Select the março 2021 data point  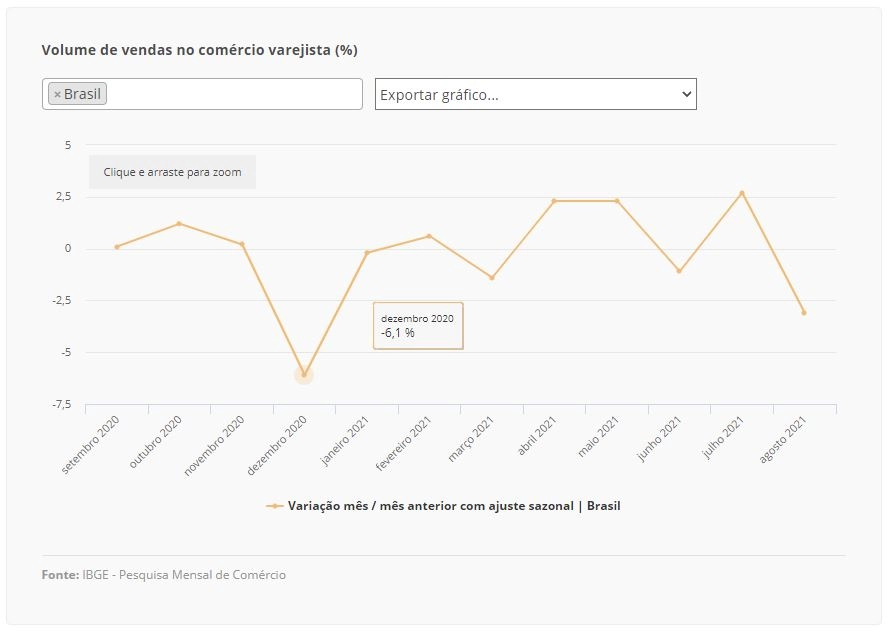492,278
